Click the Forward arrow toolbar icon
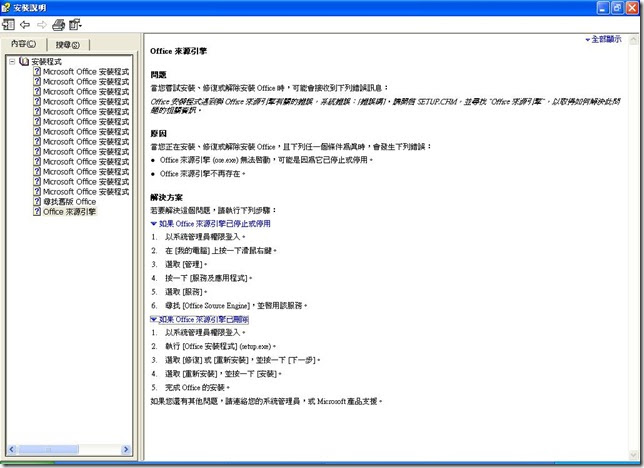This screenshot has height=468, width=644. click(41, 25)
